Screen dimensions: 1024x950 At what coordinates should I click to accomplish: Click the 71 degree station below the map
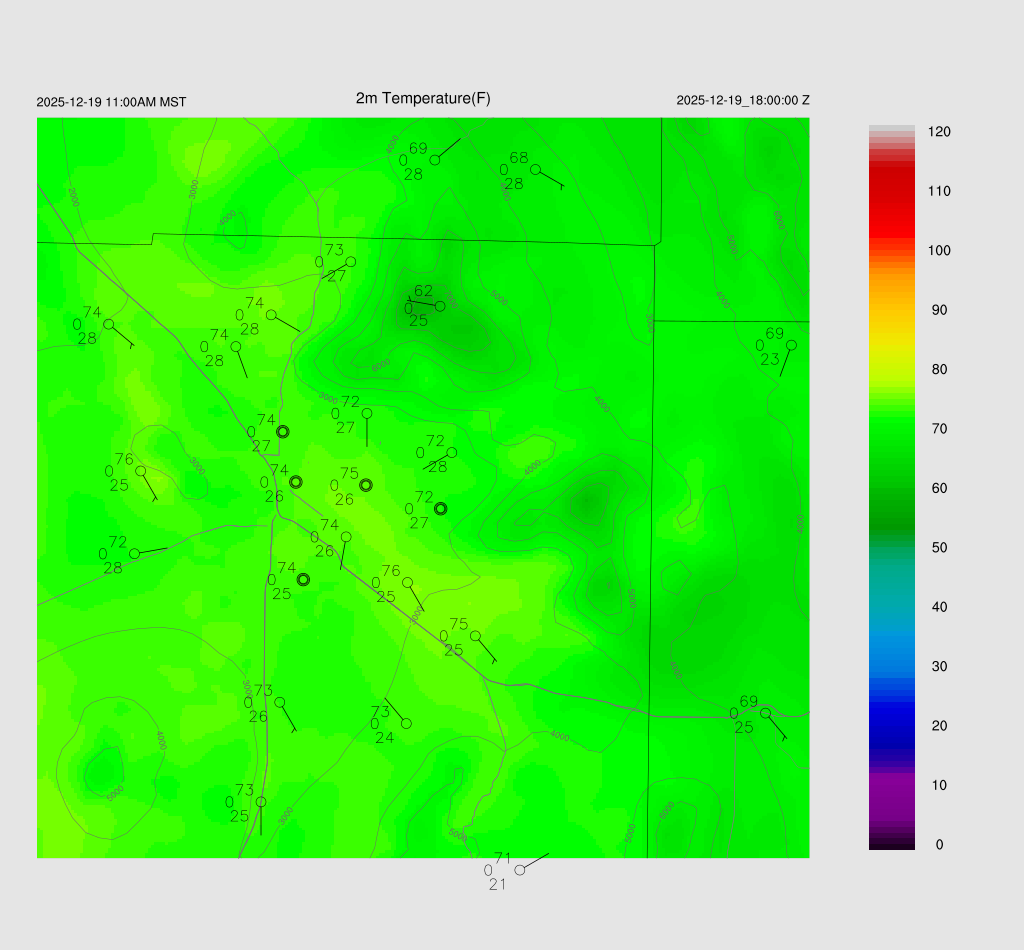(x=519, y=870)
